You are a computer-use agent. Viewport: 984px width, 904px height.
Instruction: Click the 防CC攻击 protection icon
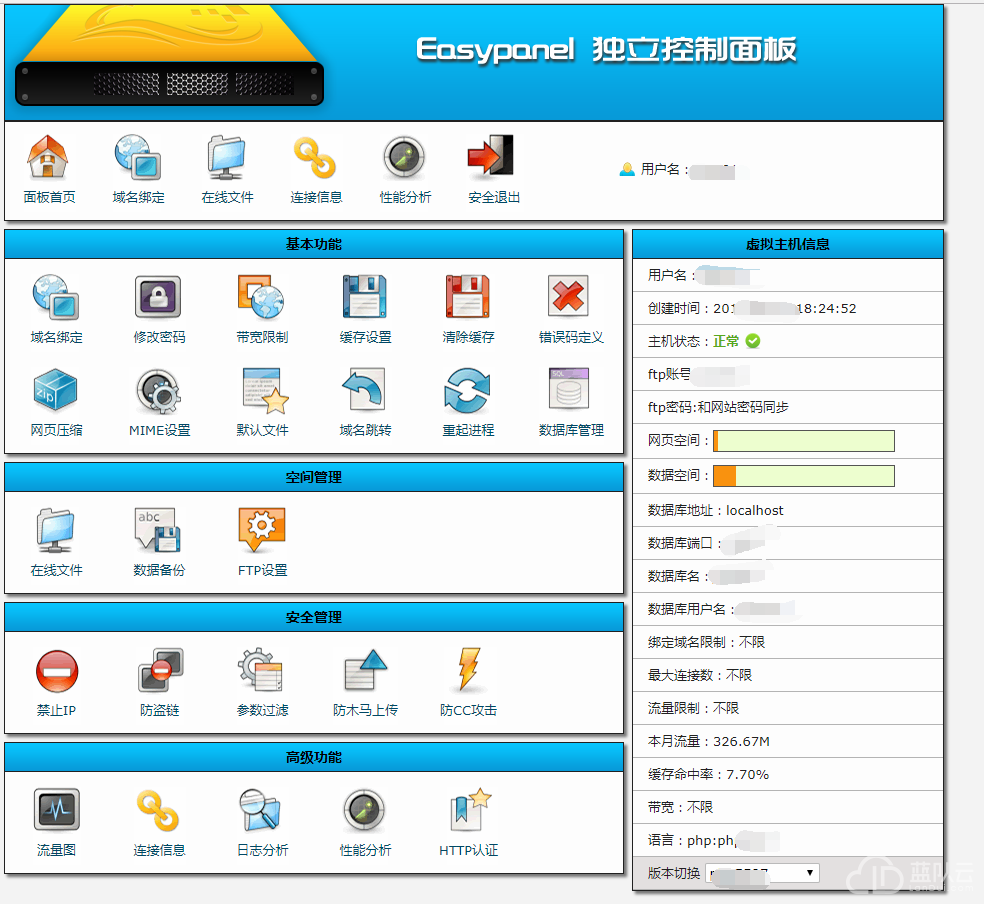(467, 672)
